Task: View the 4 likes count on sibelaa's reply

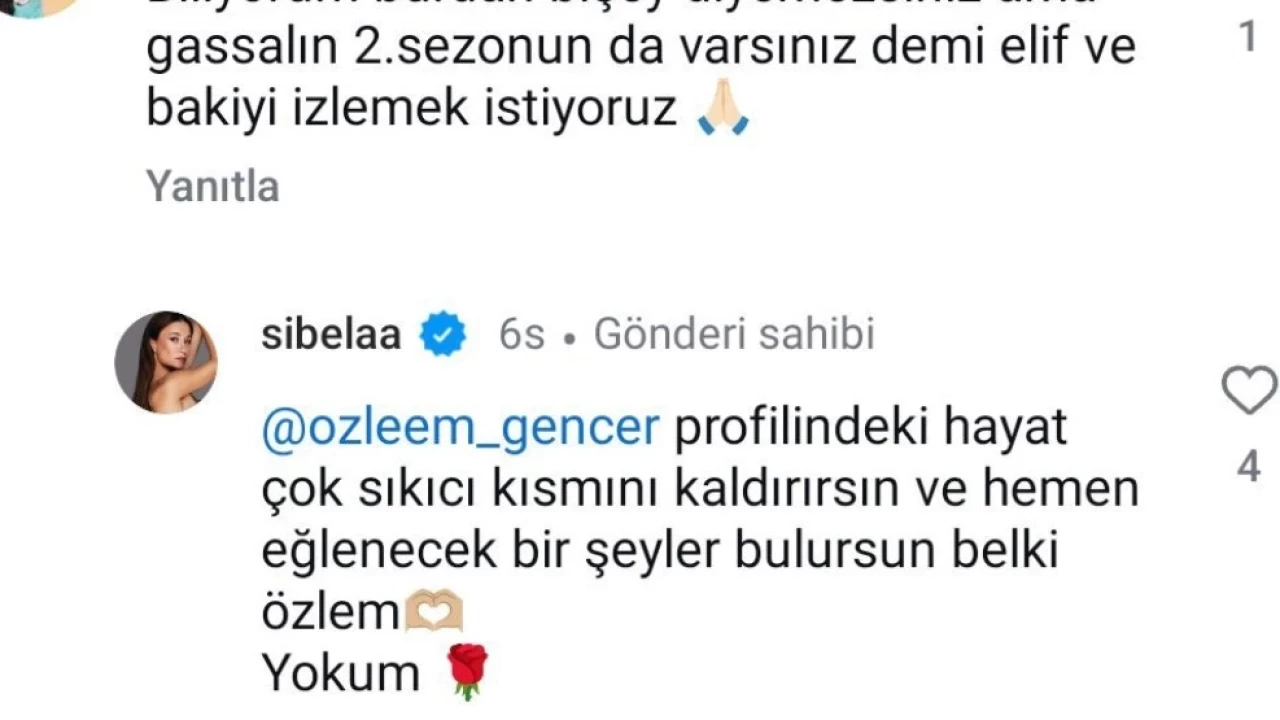Action: (x=1249, y=467)
